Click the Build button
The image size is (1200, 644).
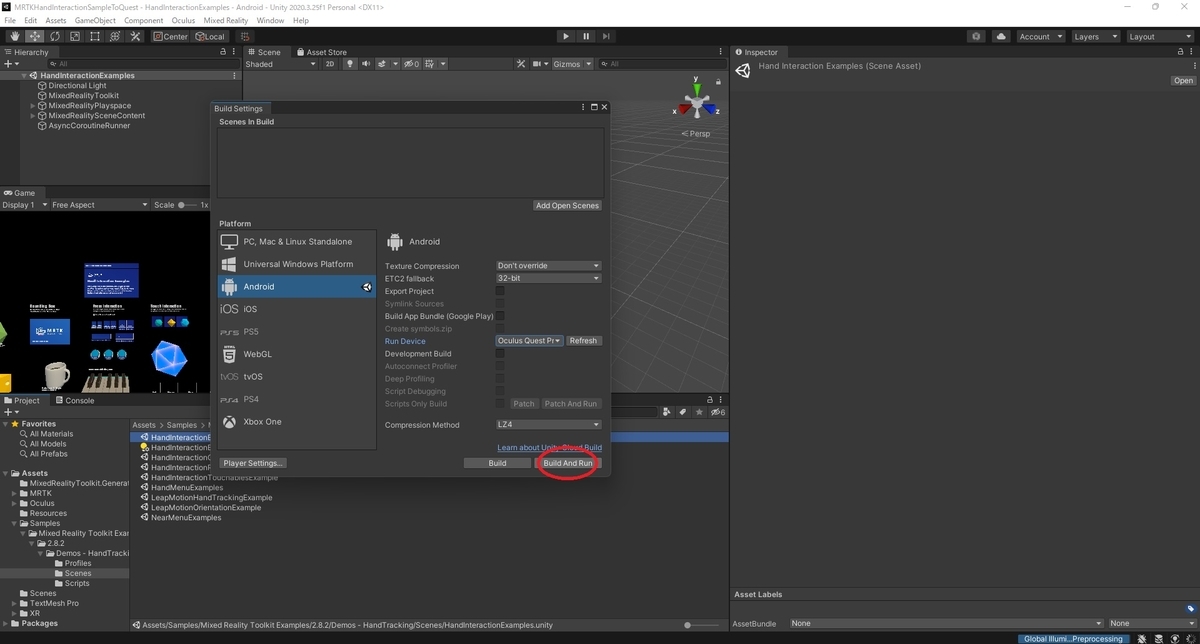click(497, 463)
